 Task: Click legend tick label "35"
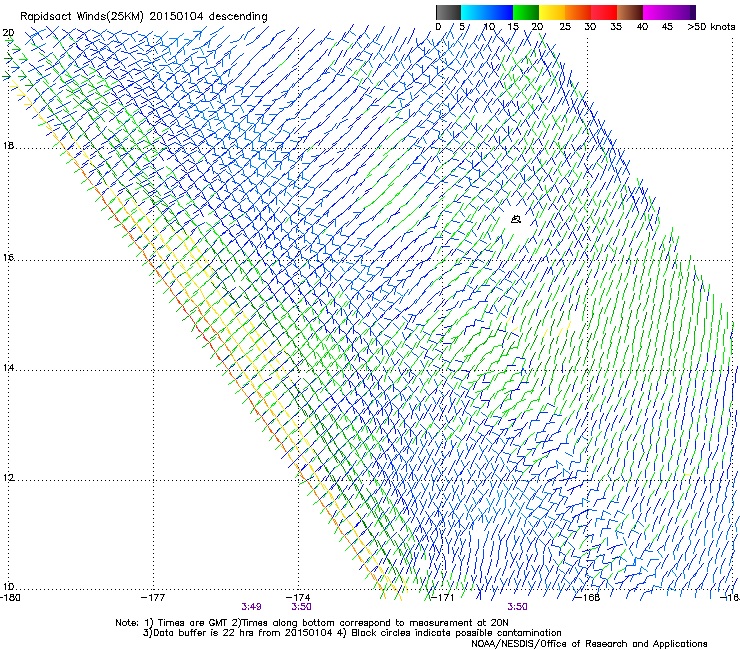click(x=616, y=27)
